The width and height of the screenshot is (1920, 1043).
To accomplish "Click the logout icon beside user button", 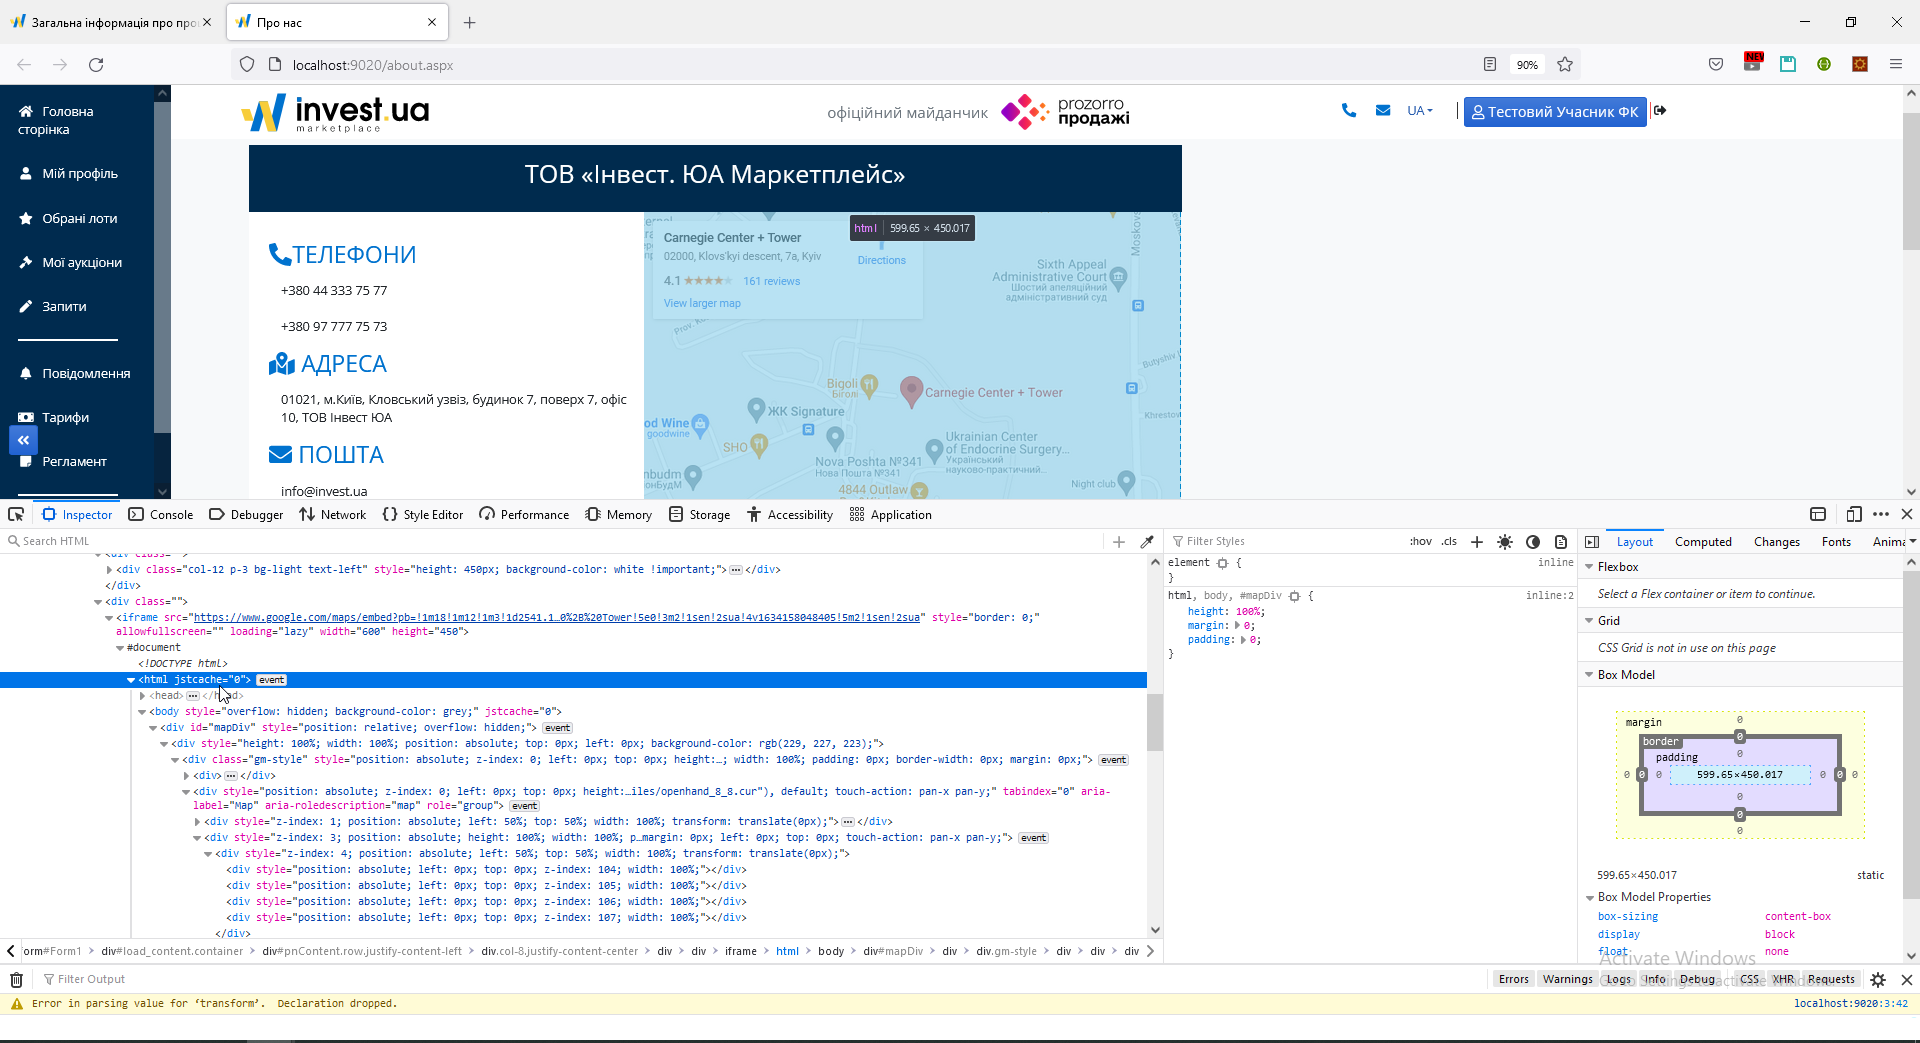I will [1660, 111].
